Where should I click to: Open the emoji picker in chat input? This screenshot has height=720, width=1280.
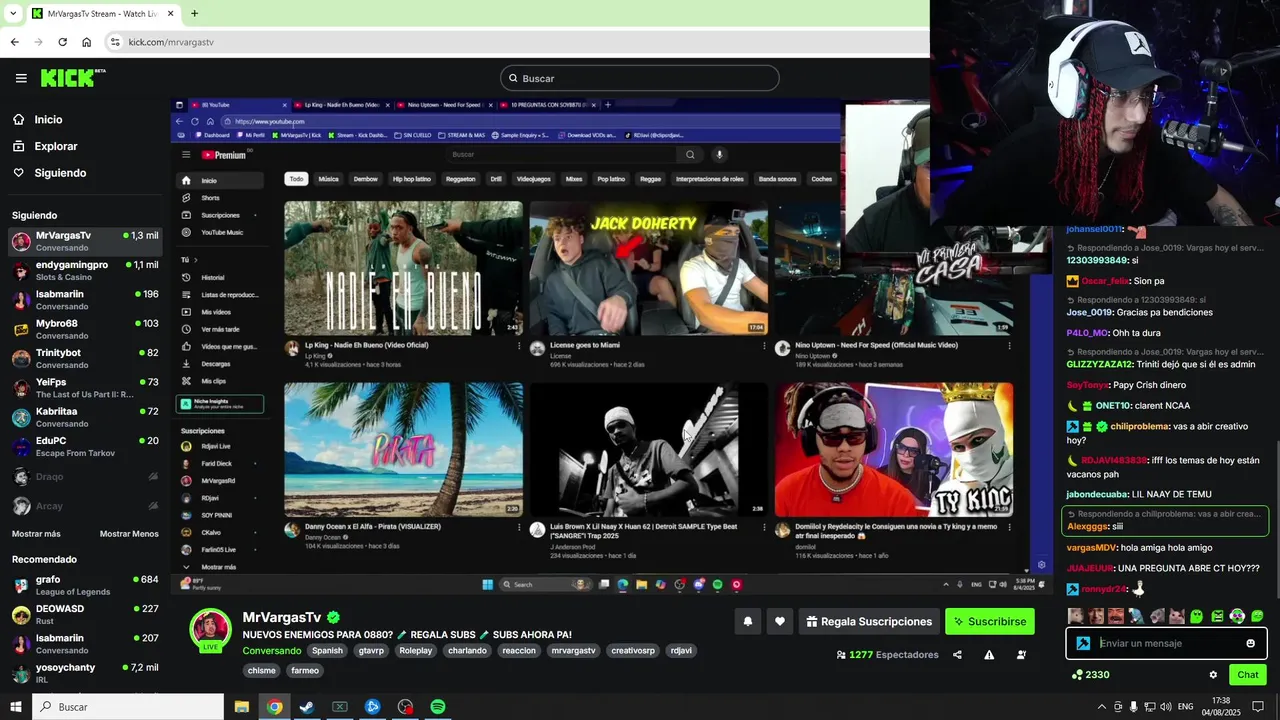coord(1250,643)
